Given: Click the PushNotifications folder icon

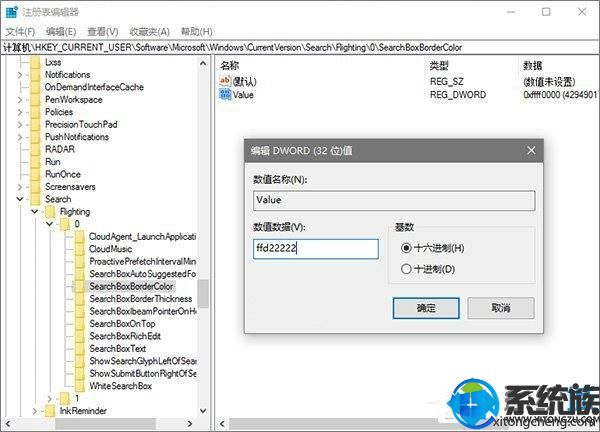Looking at the screenshot, I should [x=36, y=137].
